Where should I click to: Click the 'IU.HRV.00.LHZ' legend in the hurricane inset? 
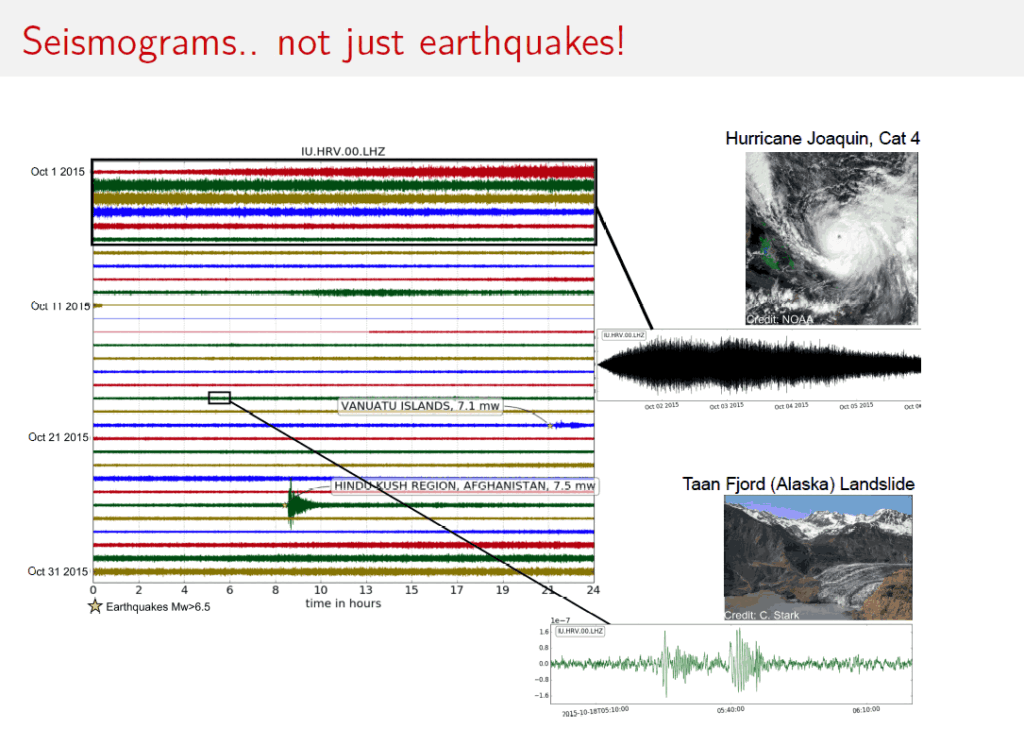point(624,335)
